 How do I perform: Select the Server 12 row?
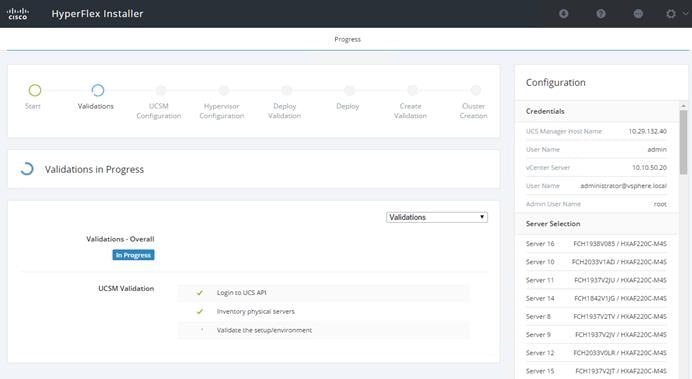coord(596,353)
